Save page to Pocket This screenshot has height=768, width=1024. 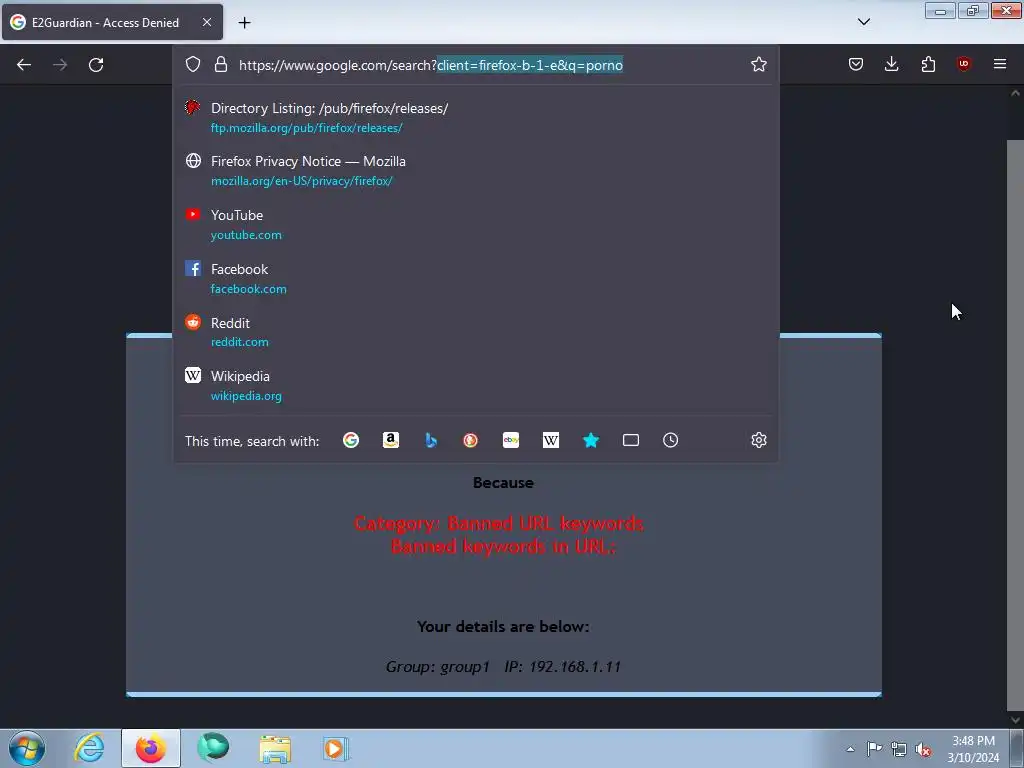pos(856,64)
